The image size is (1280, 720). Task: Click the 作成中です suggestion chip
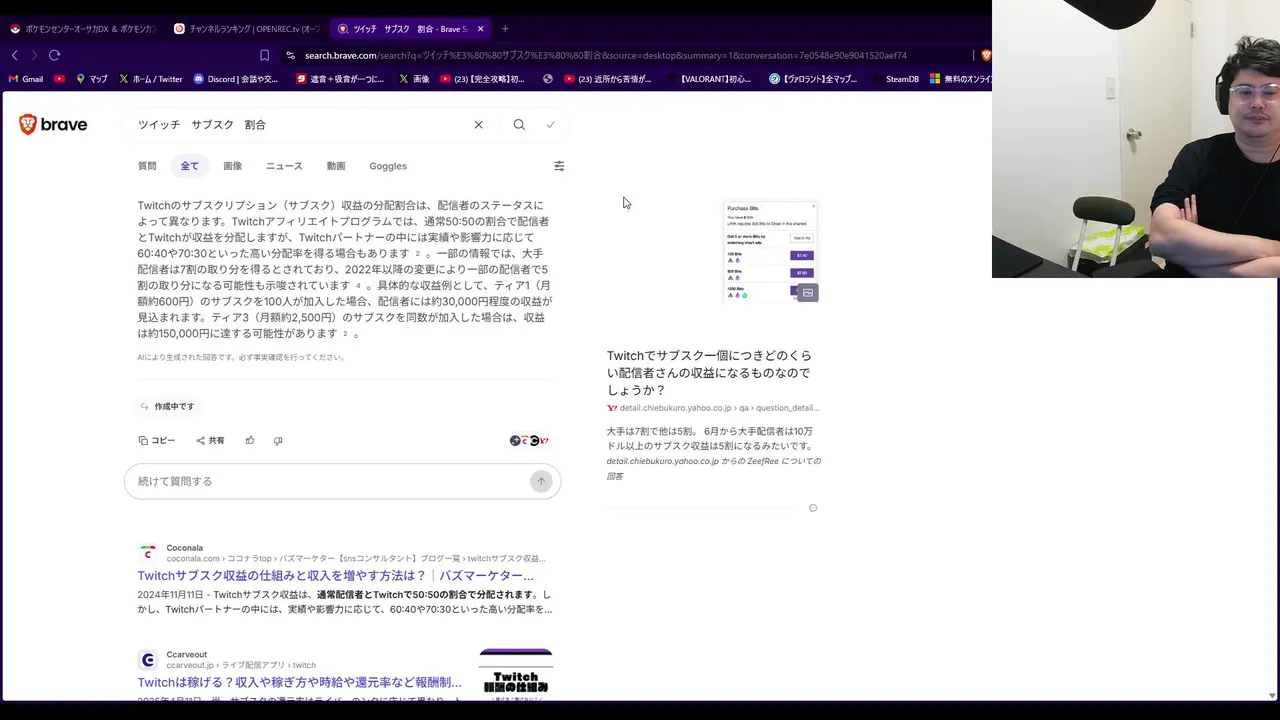(167, 406)
